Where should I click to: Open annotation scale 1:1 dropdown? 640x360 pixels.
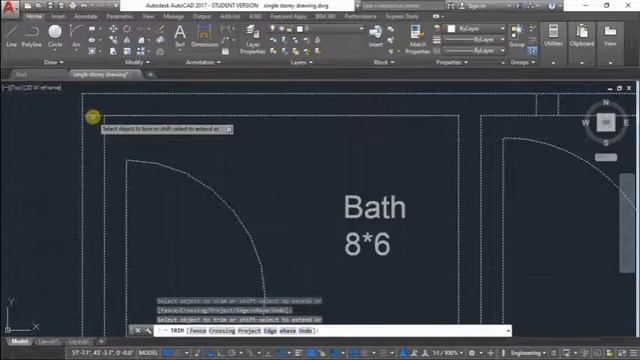[447, 353]
